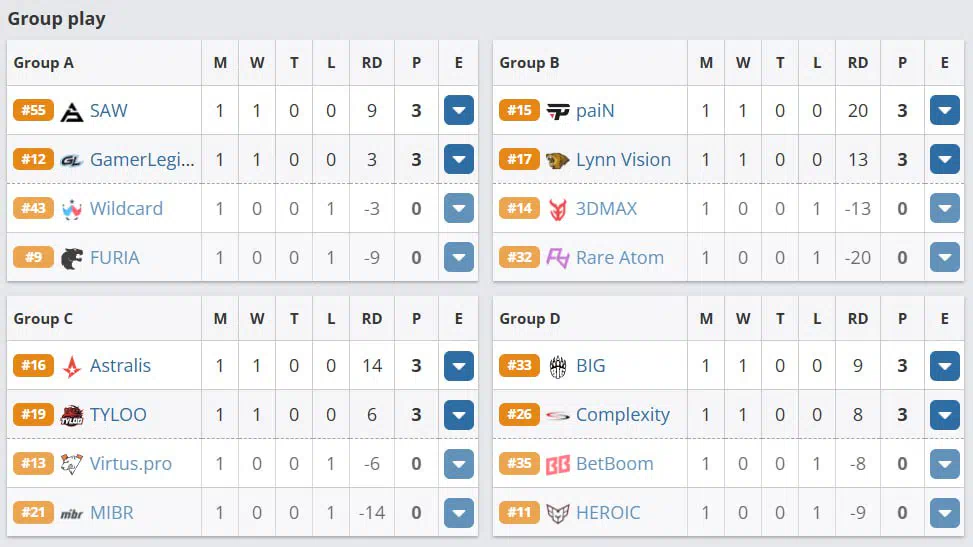Click the SAW team logo icon
Screen dimensions: 973x547
(x=71, y=111)
